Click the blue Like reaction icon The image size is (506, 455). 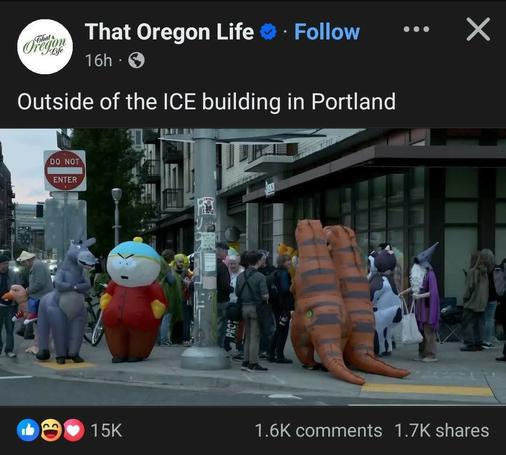29,430
